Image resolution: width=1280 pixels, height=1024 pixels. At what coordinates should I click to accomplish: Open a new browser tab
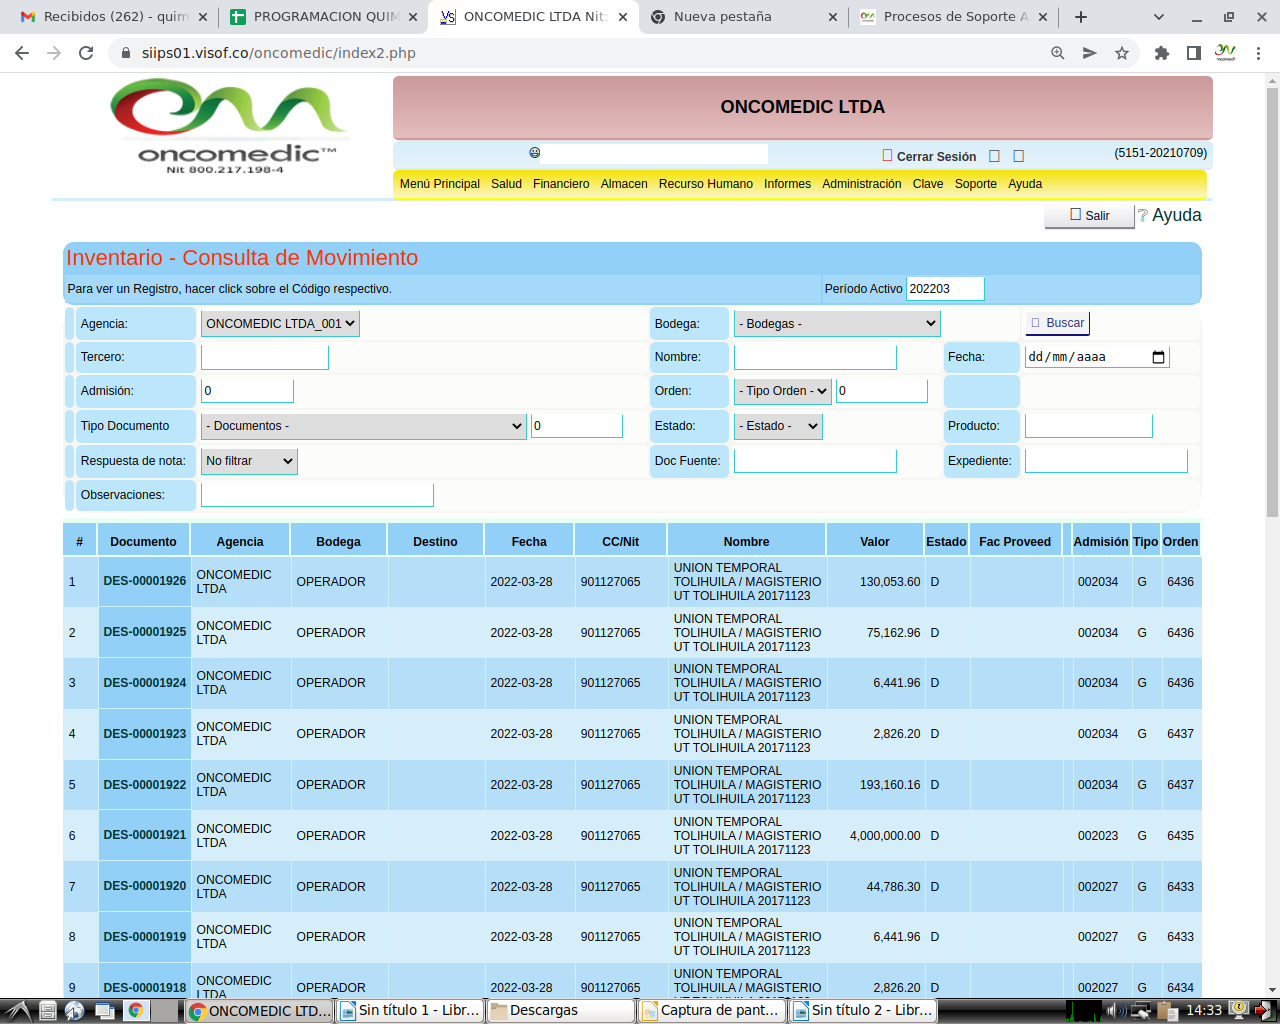click(x=1081, y=17)
